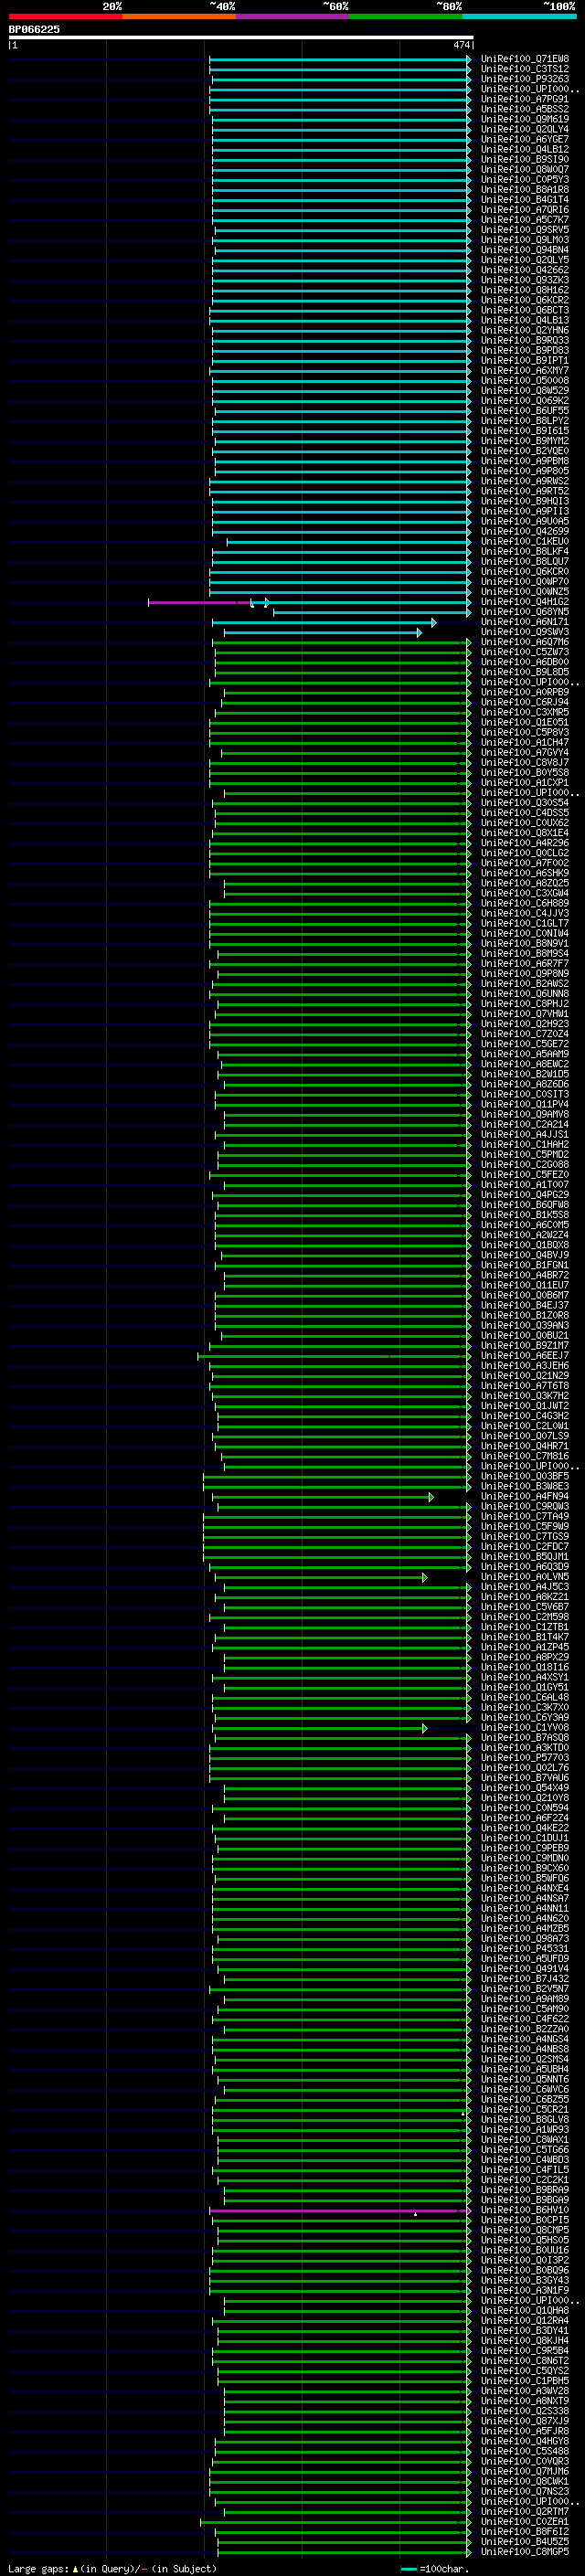The height and width of the screenshot is (2576, 585).
Task: Click the short cyan alignment bar for A6N171
Action: pos(323,622)
